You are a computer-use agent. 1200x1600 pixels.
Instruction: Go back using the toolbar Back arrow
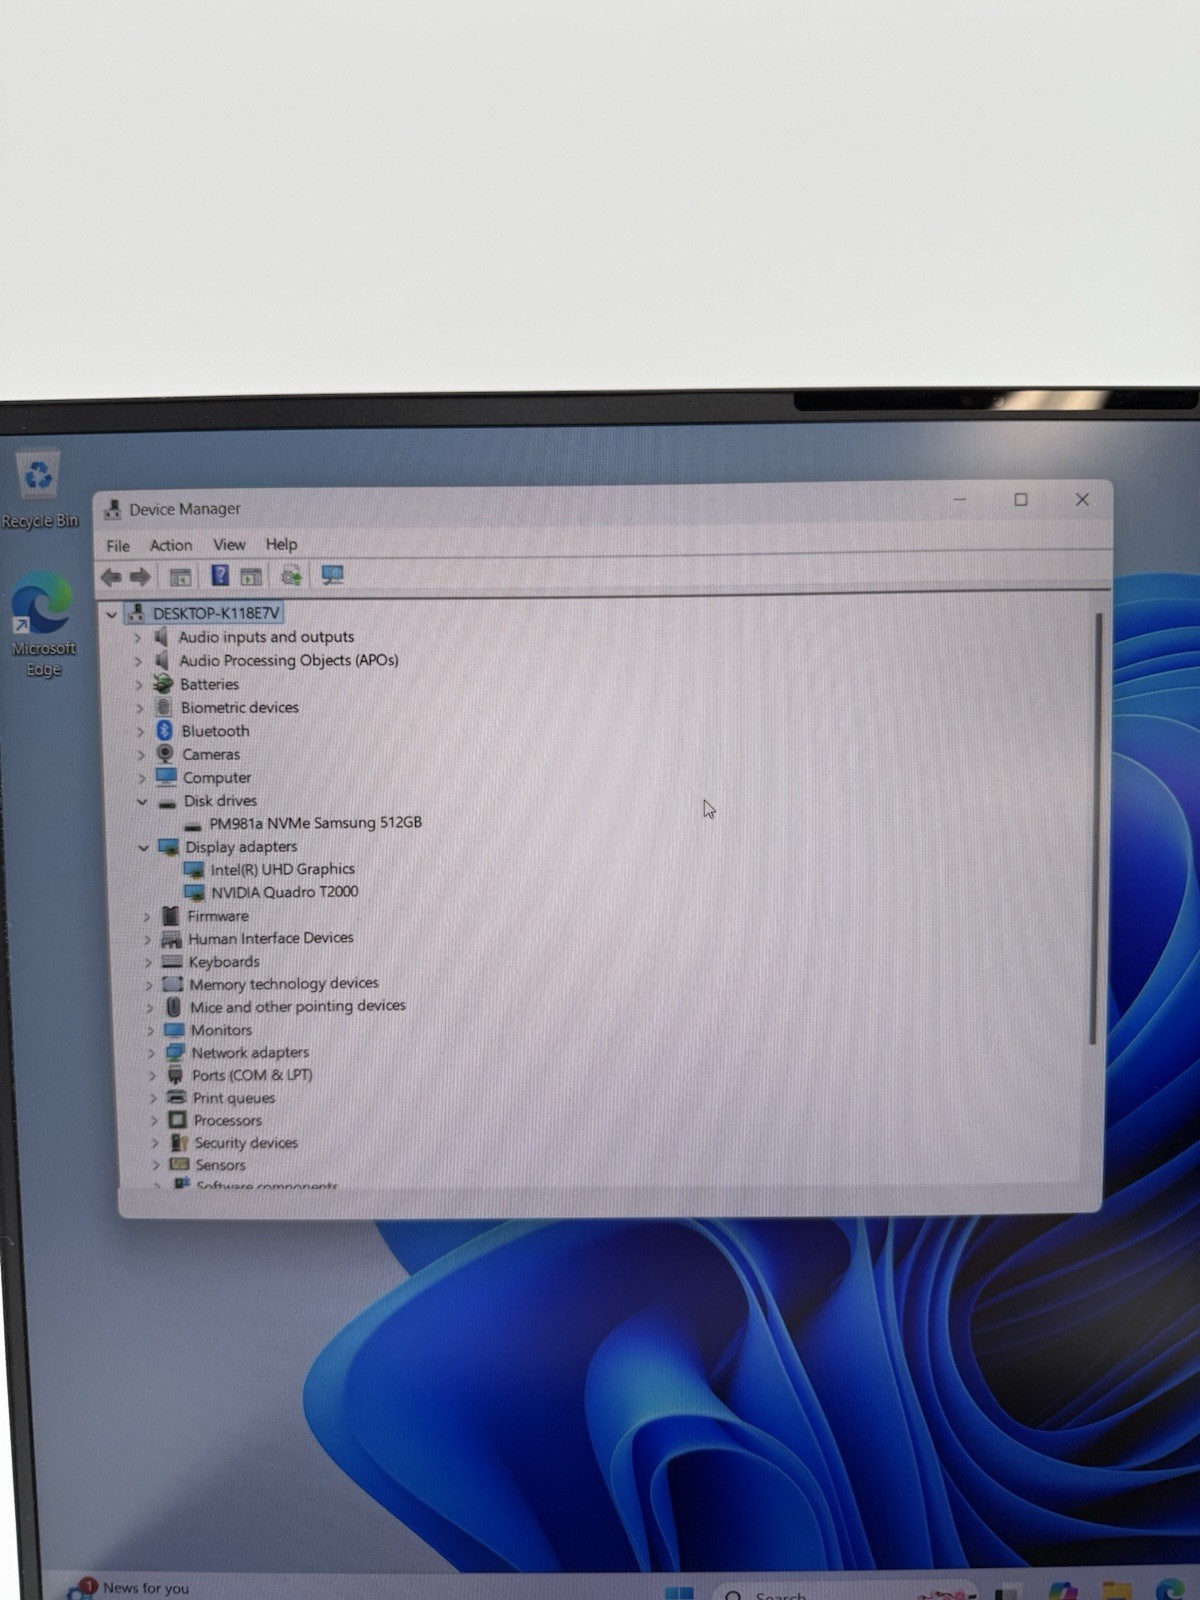pos(111,577)
